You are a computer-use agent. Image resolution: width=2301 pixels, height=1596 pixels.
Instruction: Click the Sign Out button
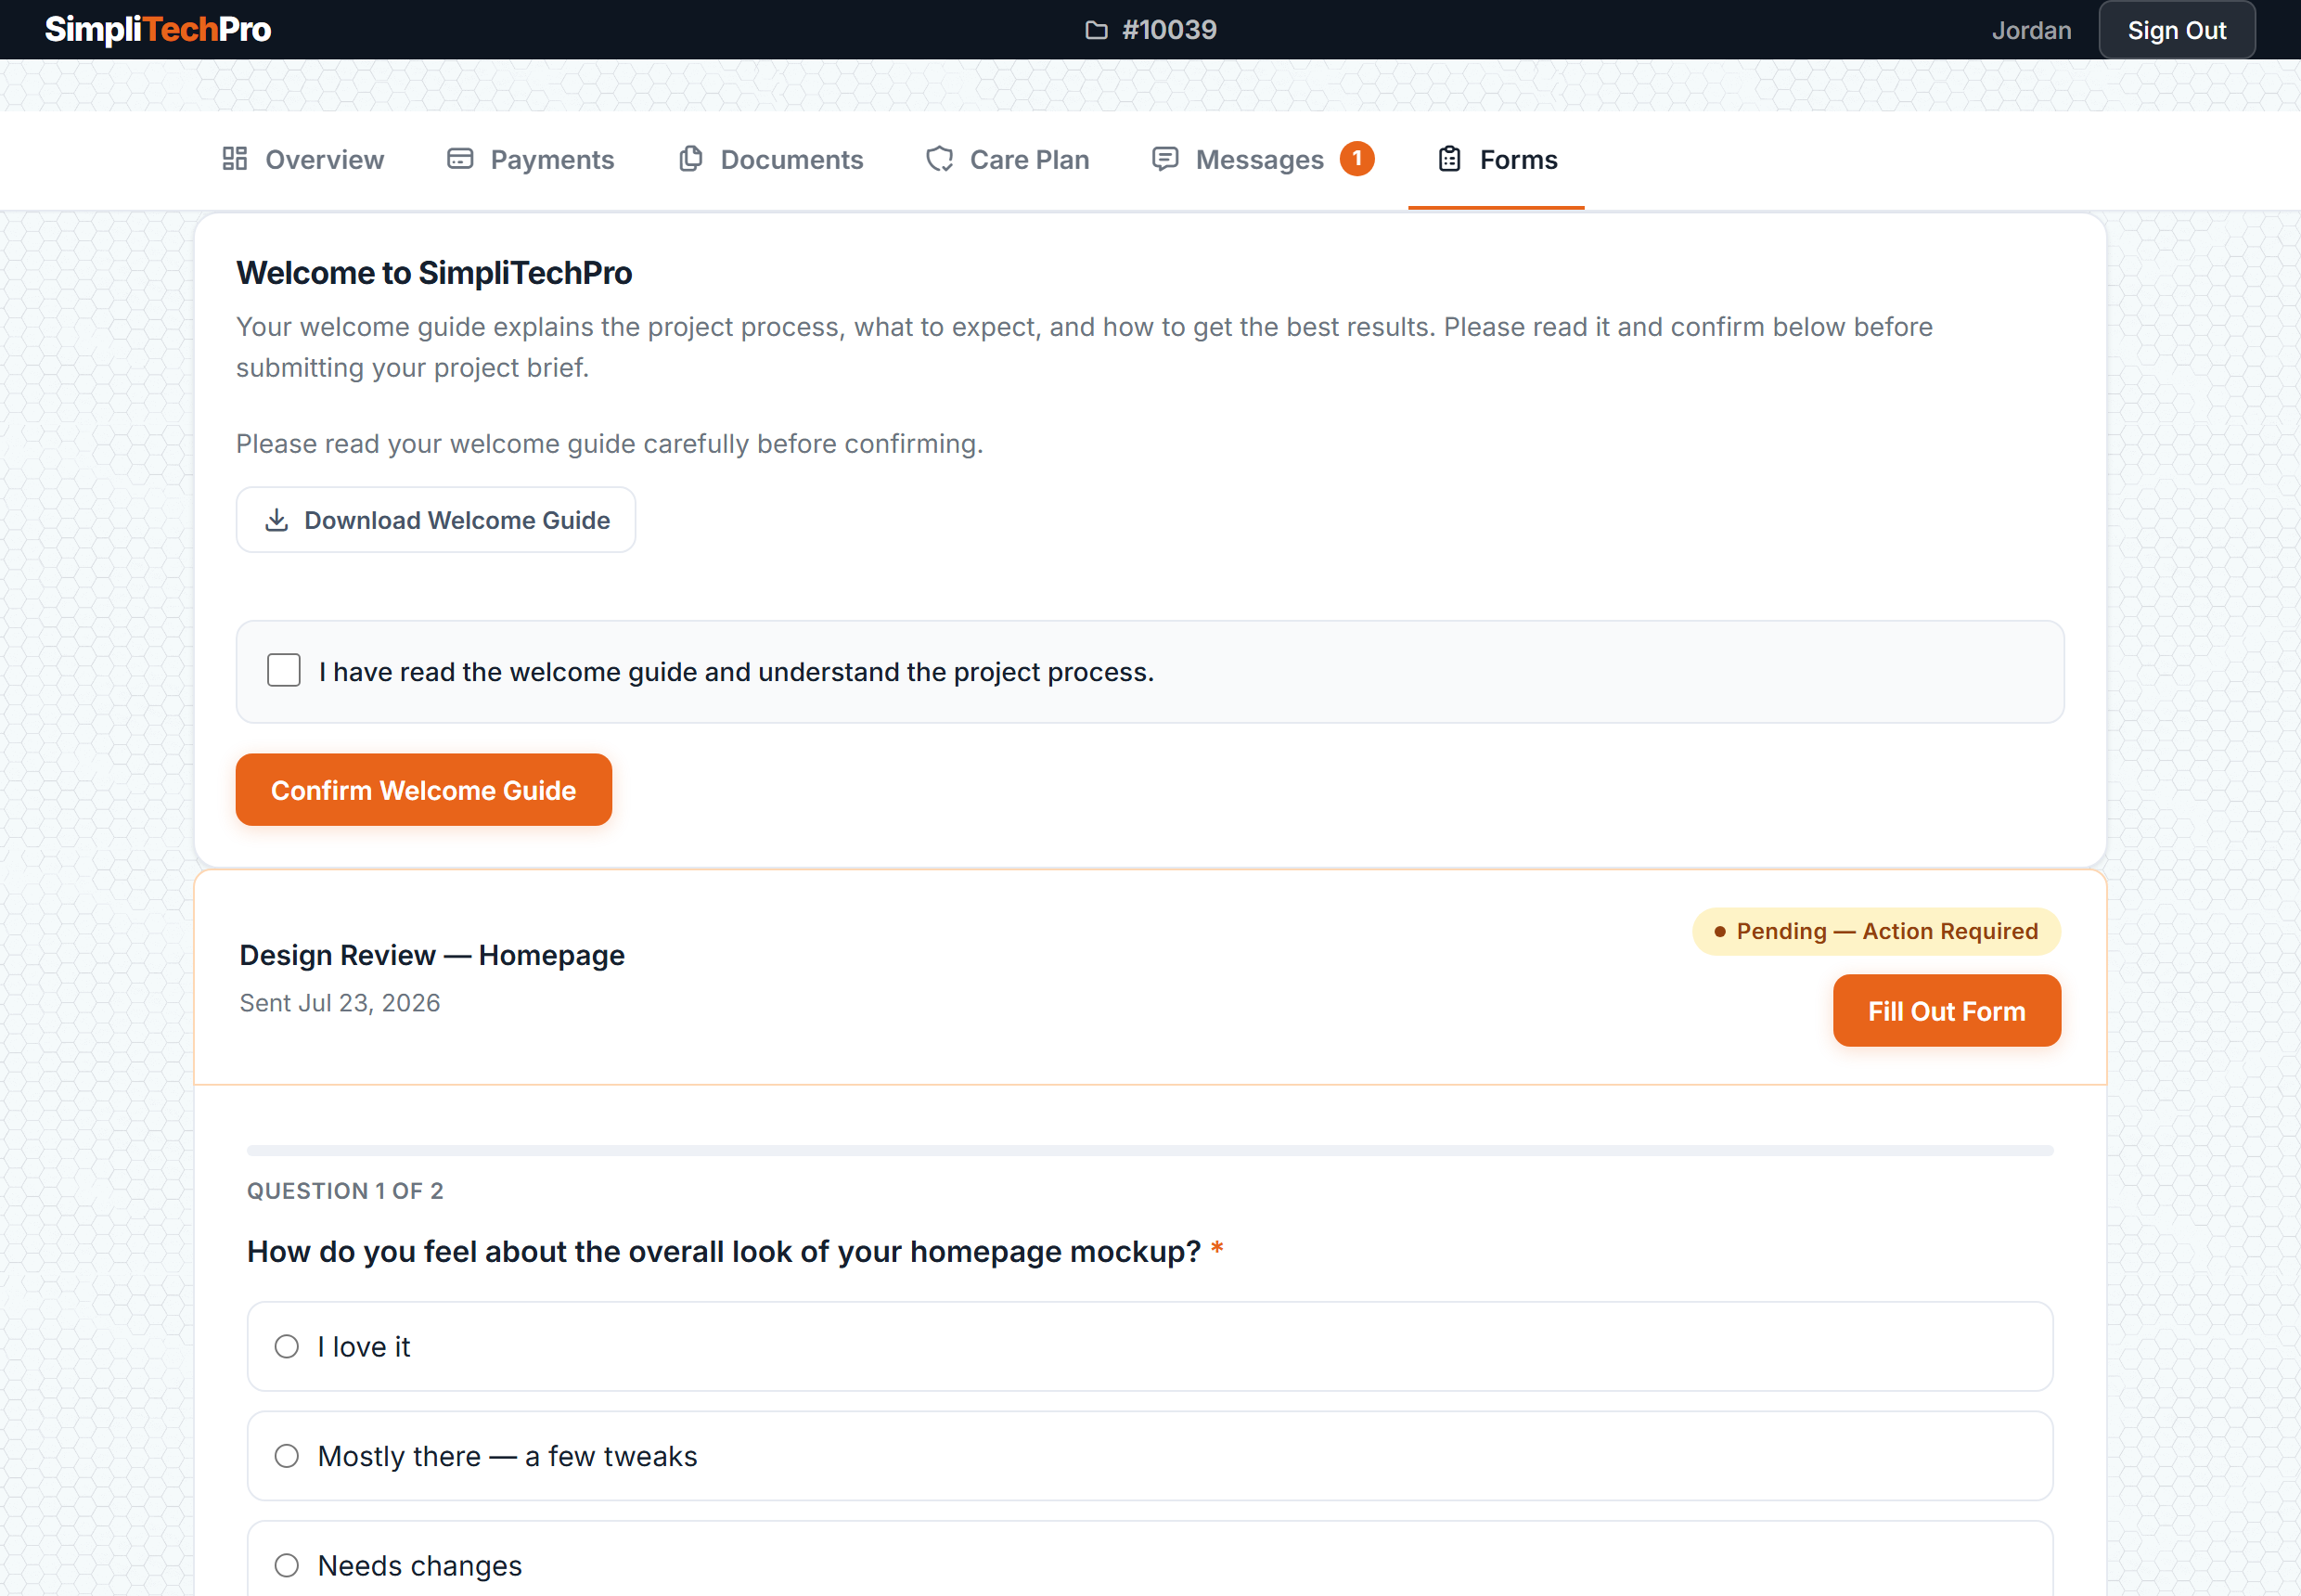click(2176, 30)
